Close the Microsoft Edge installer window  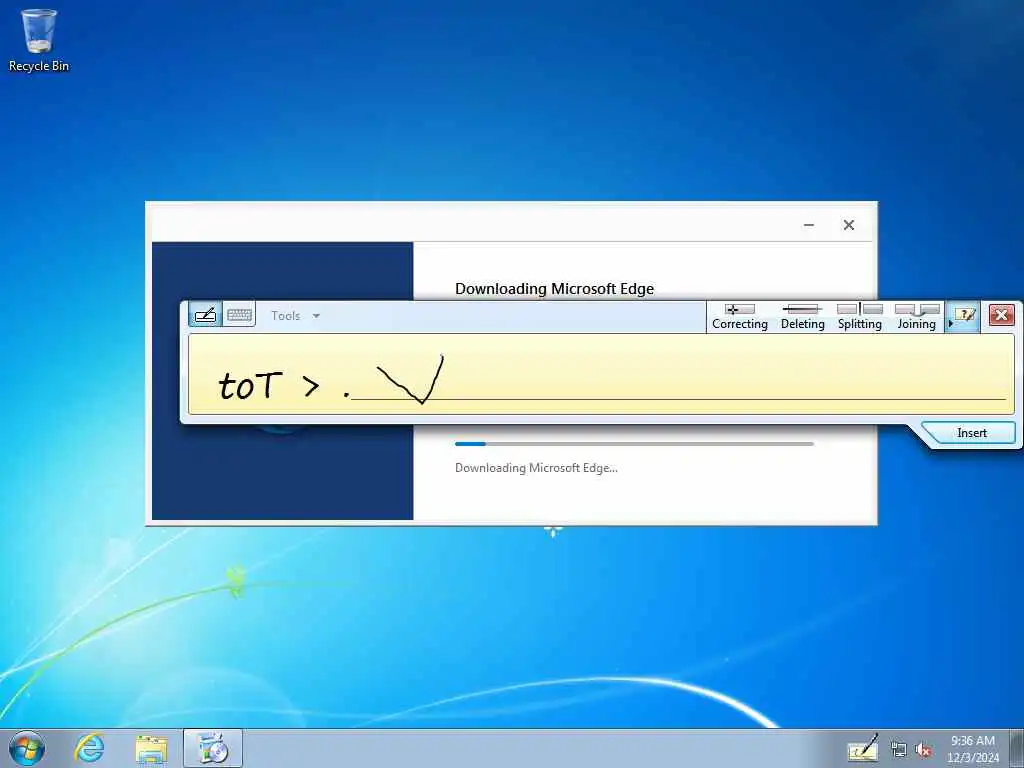point(848,225)
